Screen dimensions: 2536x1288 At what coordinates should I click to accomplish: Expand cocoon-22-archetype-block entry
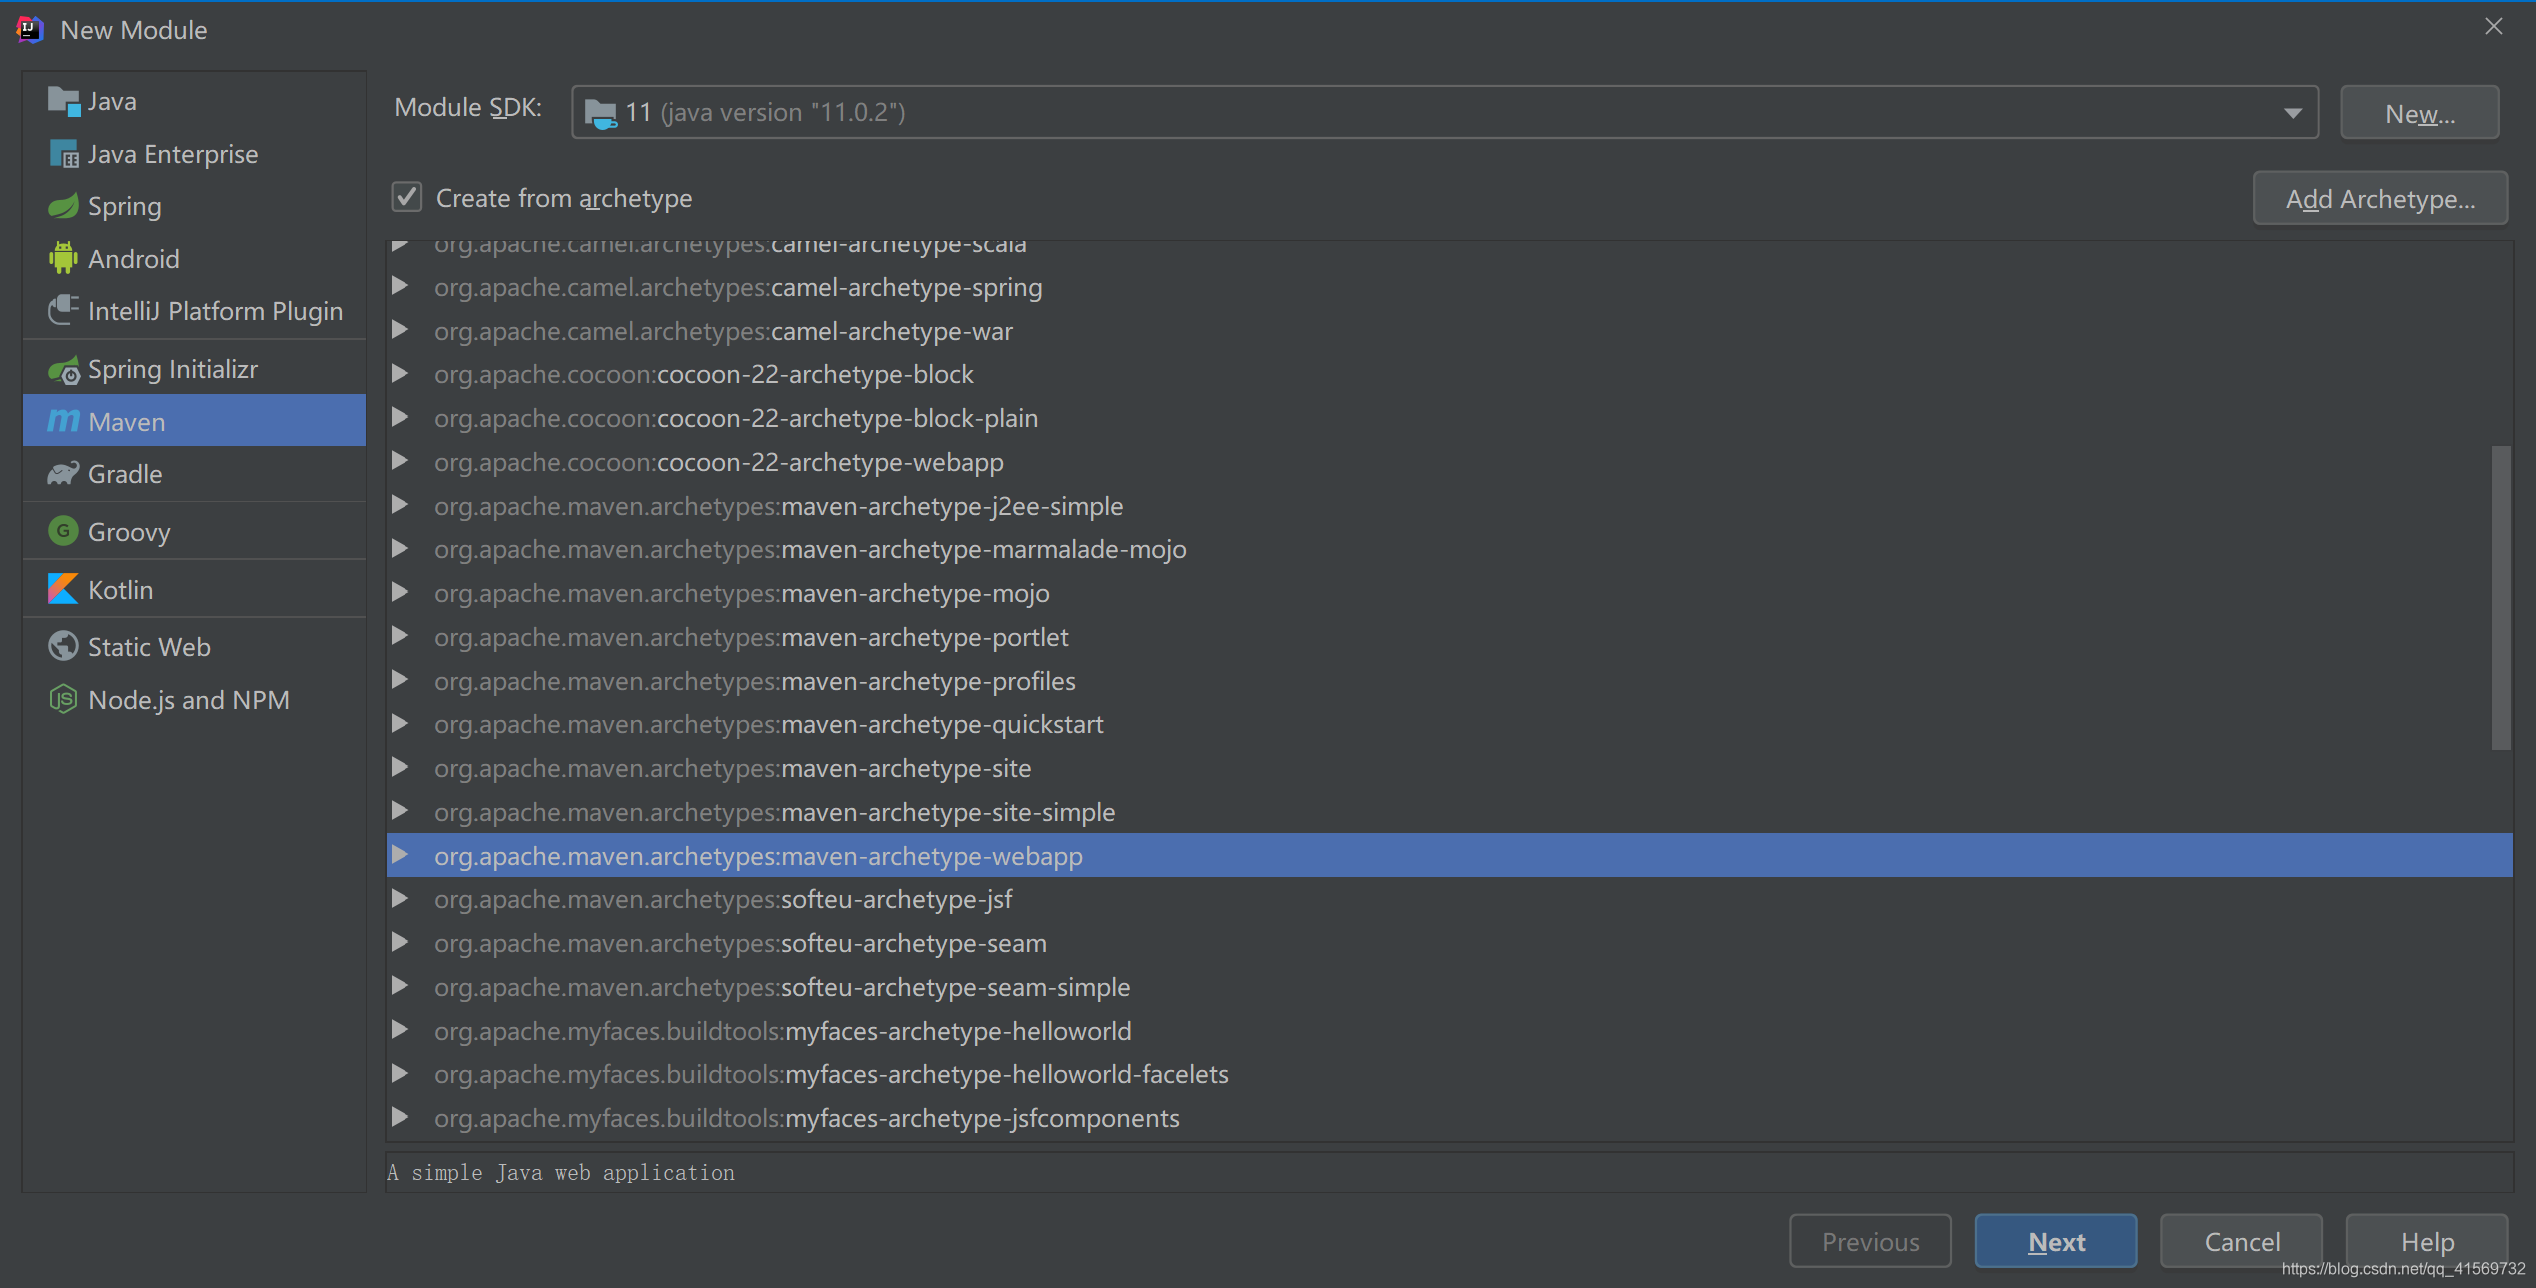click(400, 374)
